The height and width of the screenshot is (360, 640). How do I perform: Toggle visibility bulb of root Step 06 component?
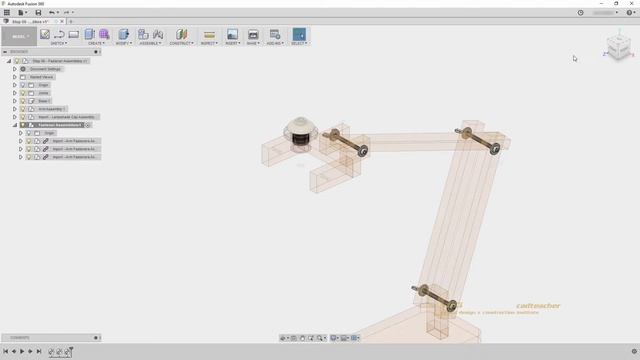point(17,61)
